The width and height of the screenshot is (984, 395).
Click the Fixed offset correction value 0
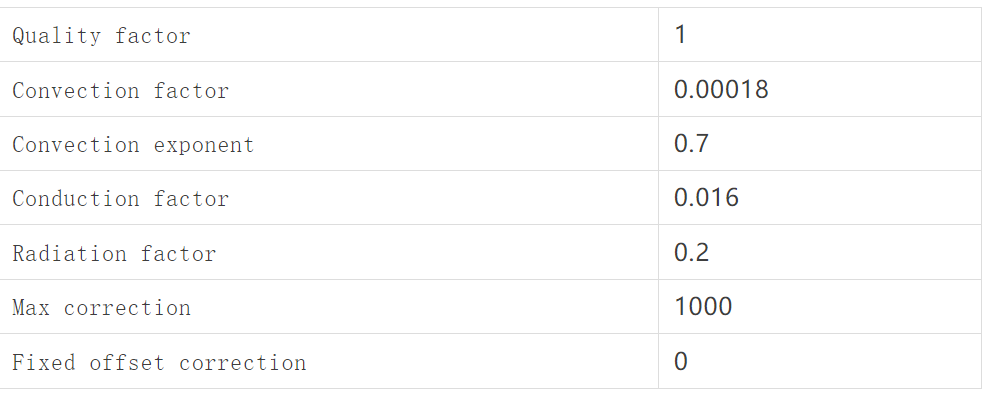coord(681,361)
